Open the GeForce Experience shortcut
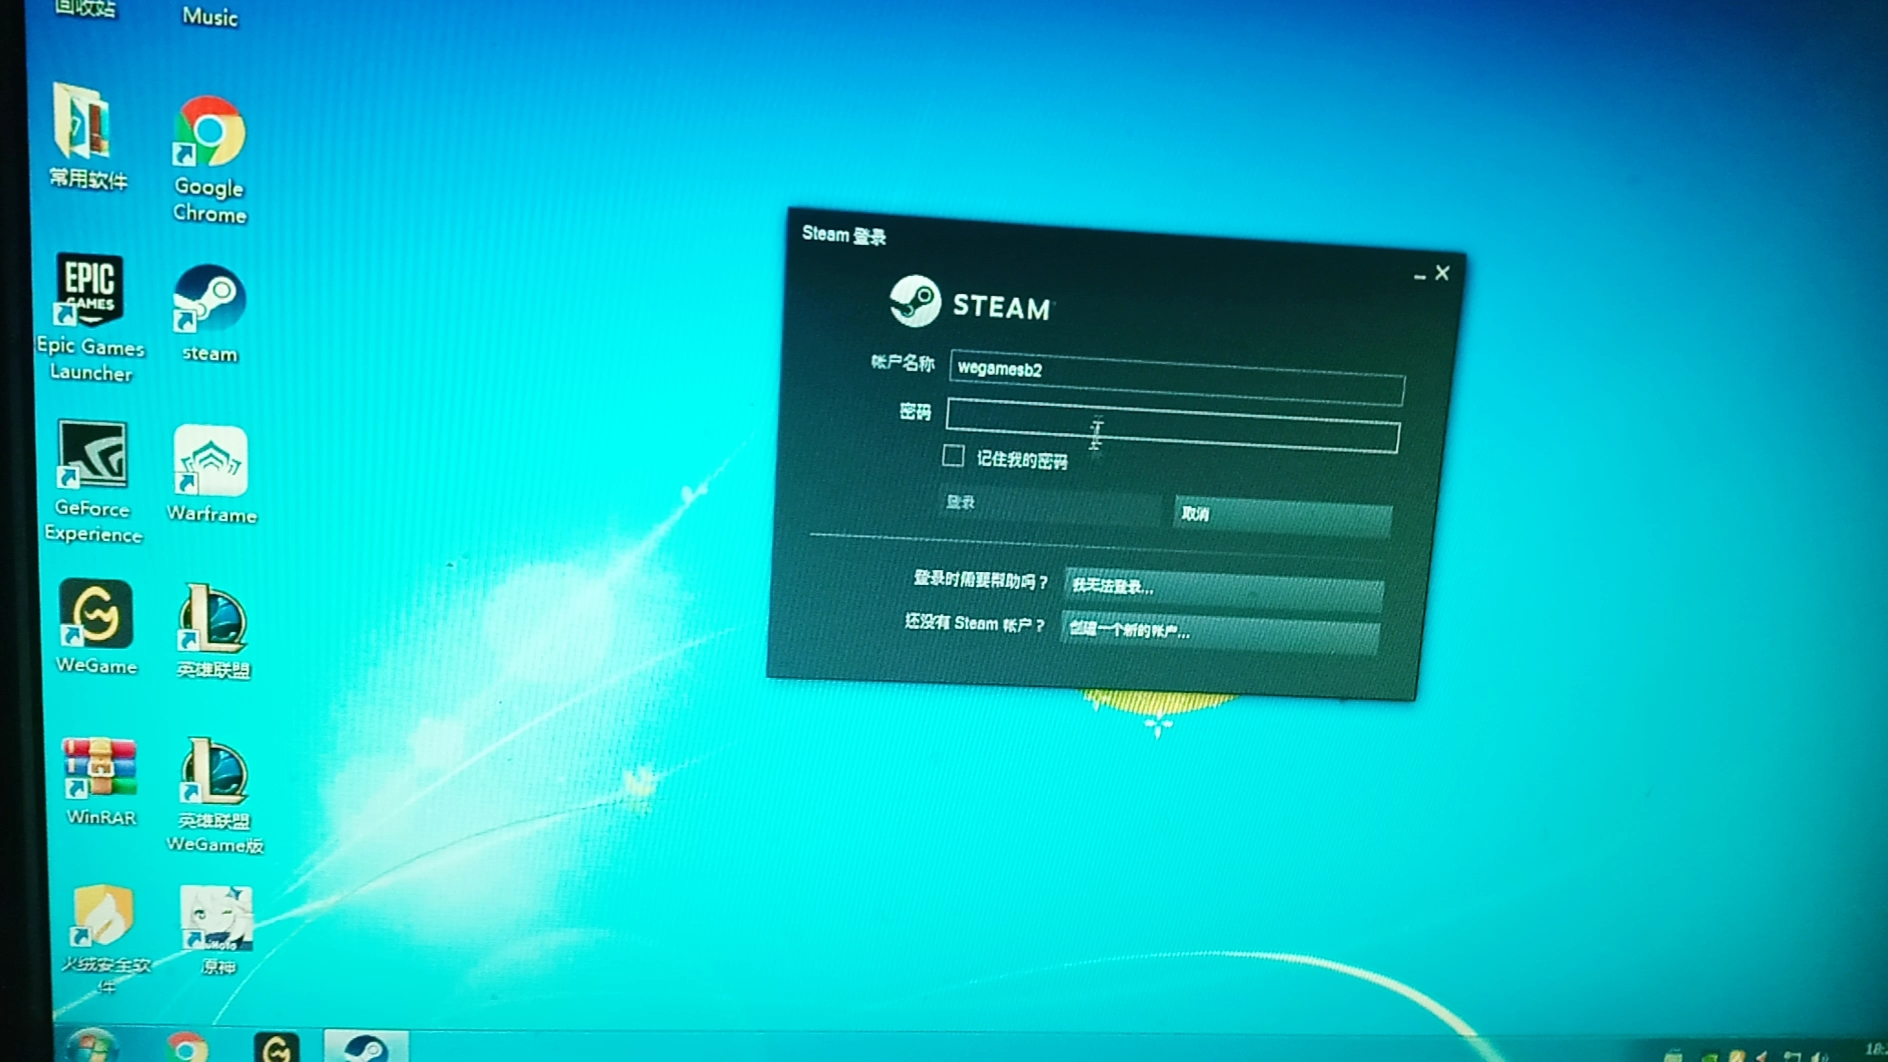1888x1062 pixels. click(x=92, y=481)
